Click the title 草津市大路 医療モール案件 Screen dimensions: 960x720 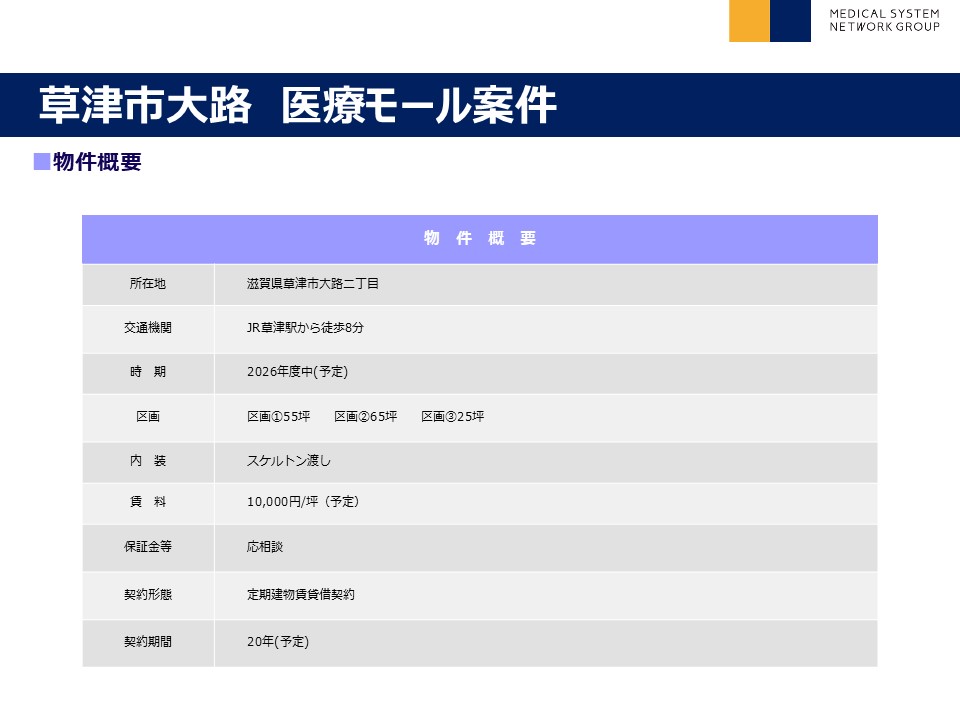[x=298, y=105]
